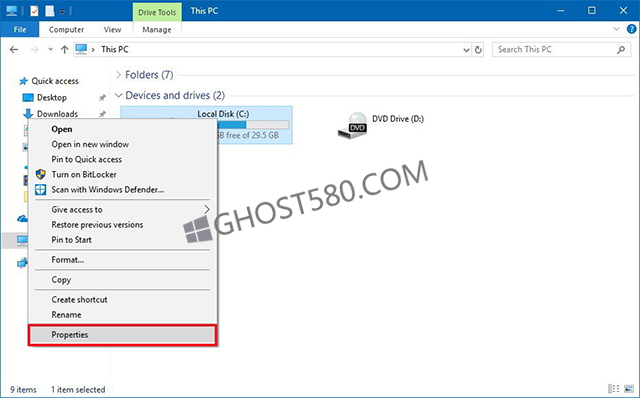Viewport: 640px width, 398px height.
Task: Switch to large icons view in status bar
Action: [x=629, y=389]
